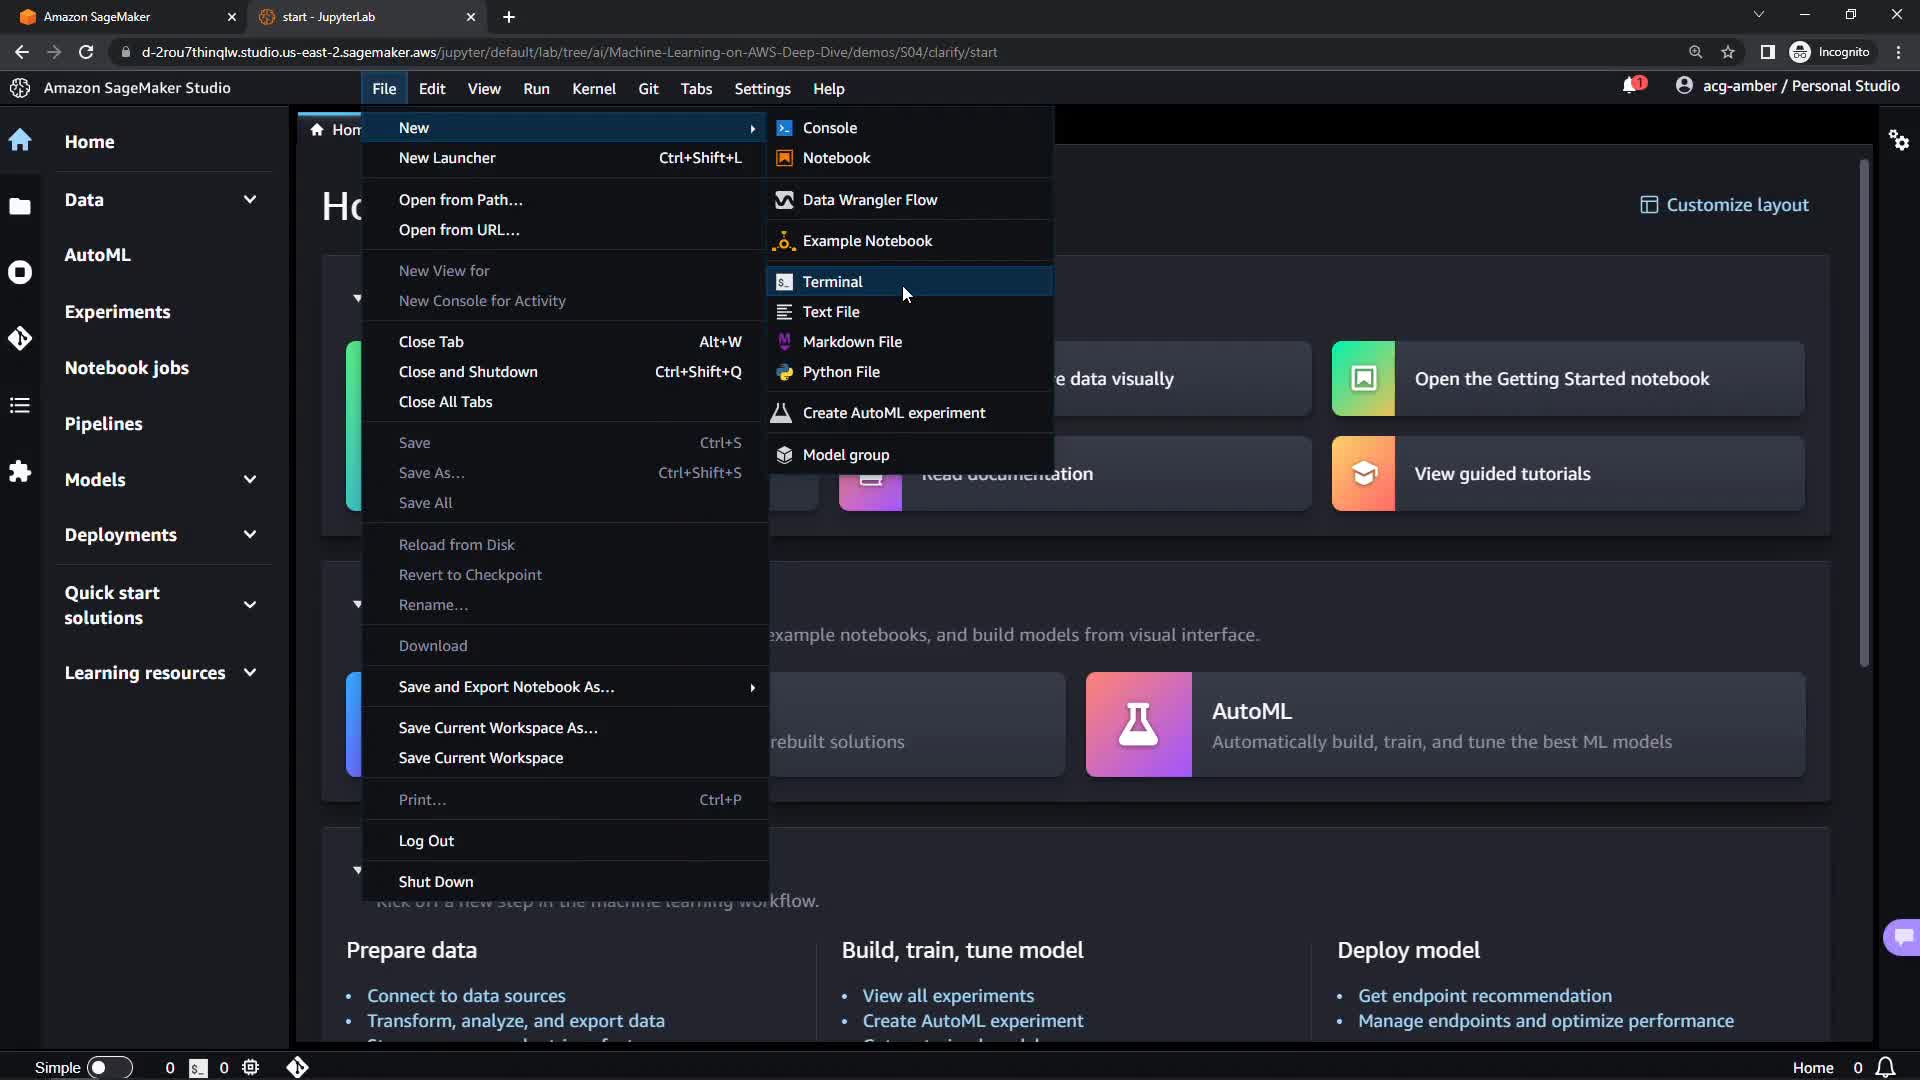Image resolution: width=1920 pixels, height=1080 pixels.
Task: Open the Git sidebar icon
Action: click(20, 339)
